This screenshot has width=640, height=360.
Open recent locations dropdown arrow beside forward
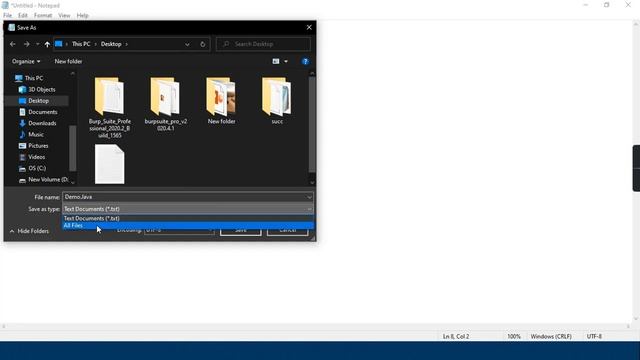[37, 44]
